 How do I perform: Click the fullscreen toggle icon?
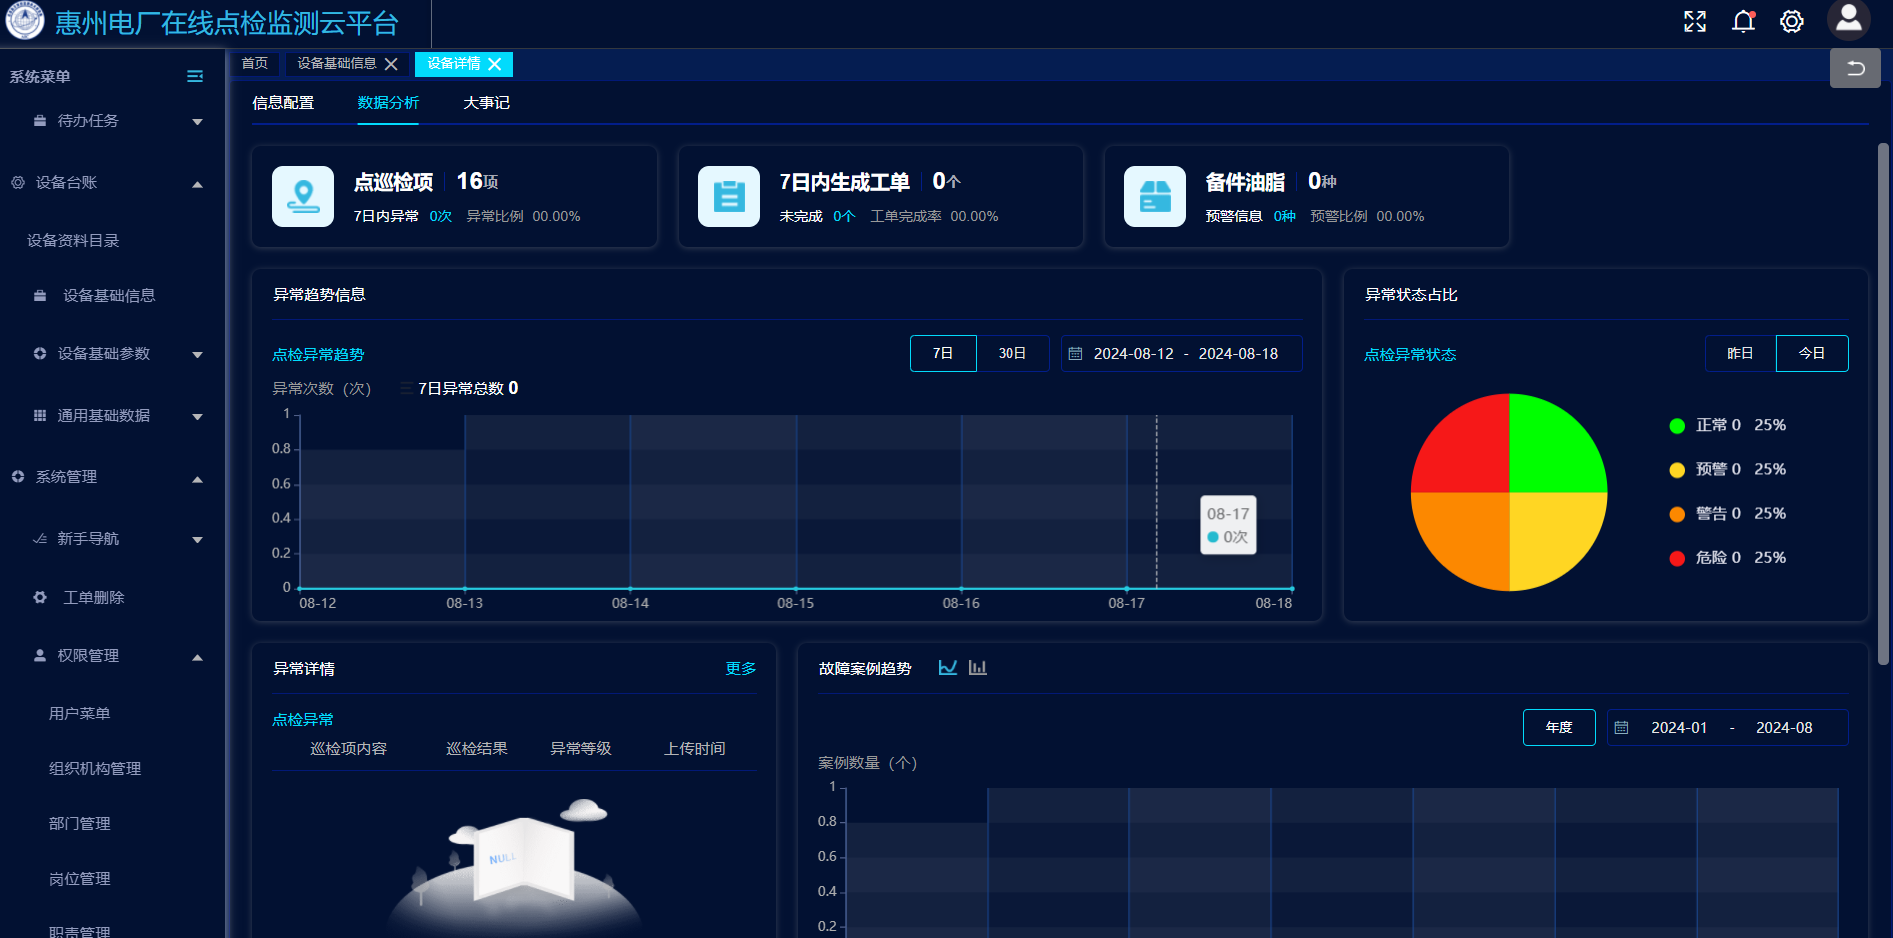(1694, 21)
